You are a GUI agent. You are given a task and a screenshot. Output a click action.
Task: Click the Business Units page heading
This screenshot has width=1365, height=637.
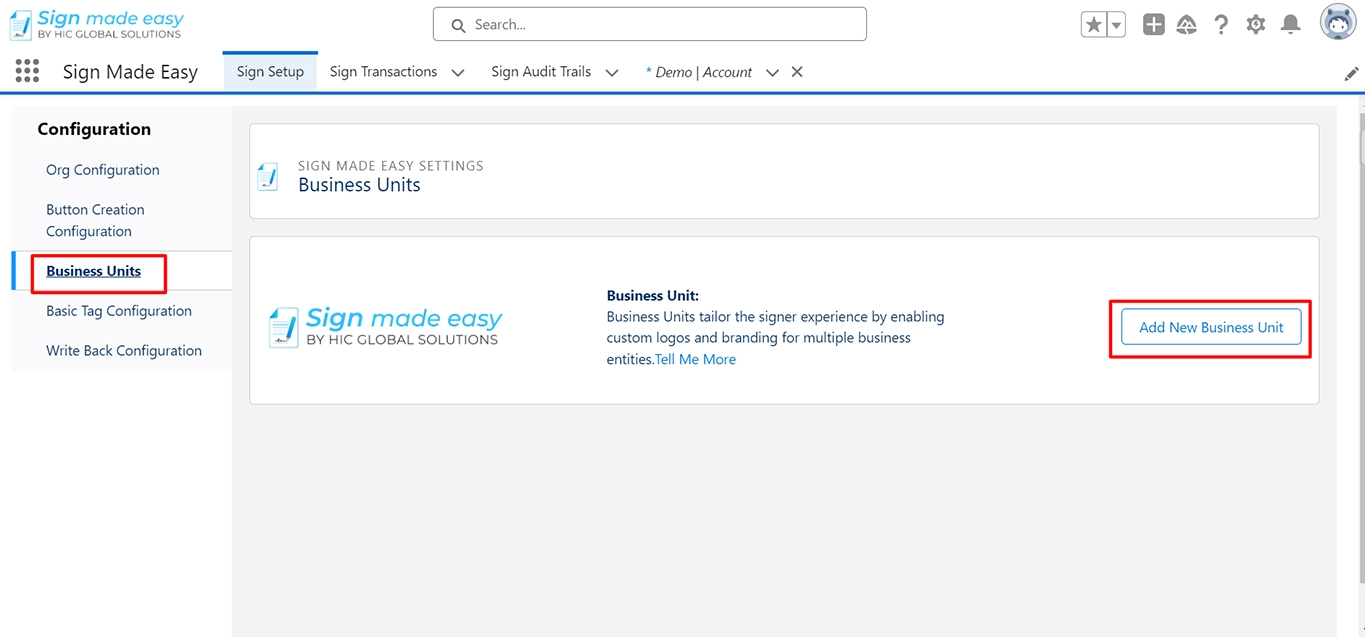coord(359,185)
